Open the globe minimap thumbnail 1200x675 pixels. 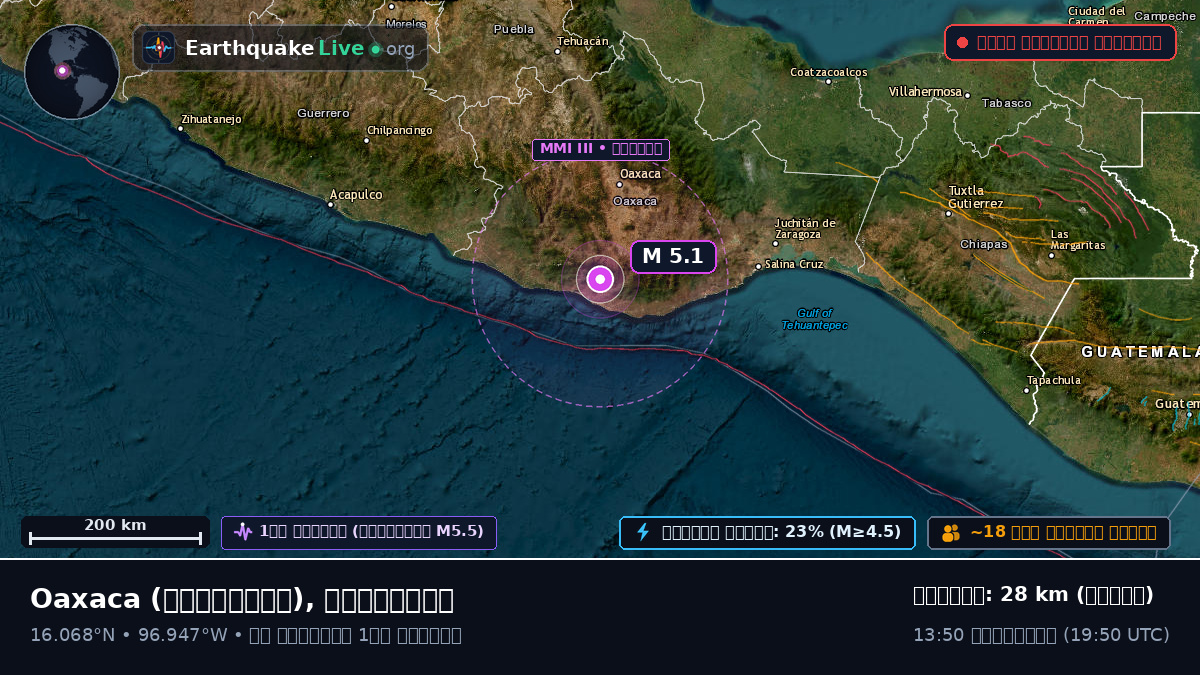(x=72, y=72)
